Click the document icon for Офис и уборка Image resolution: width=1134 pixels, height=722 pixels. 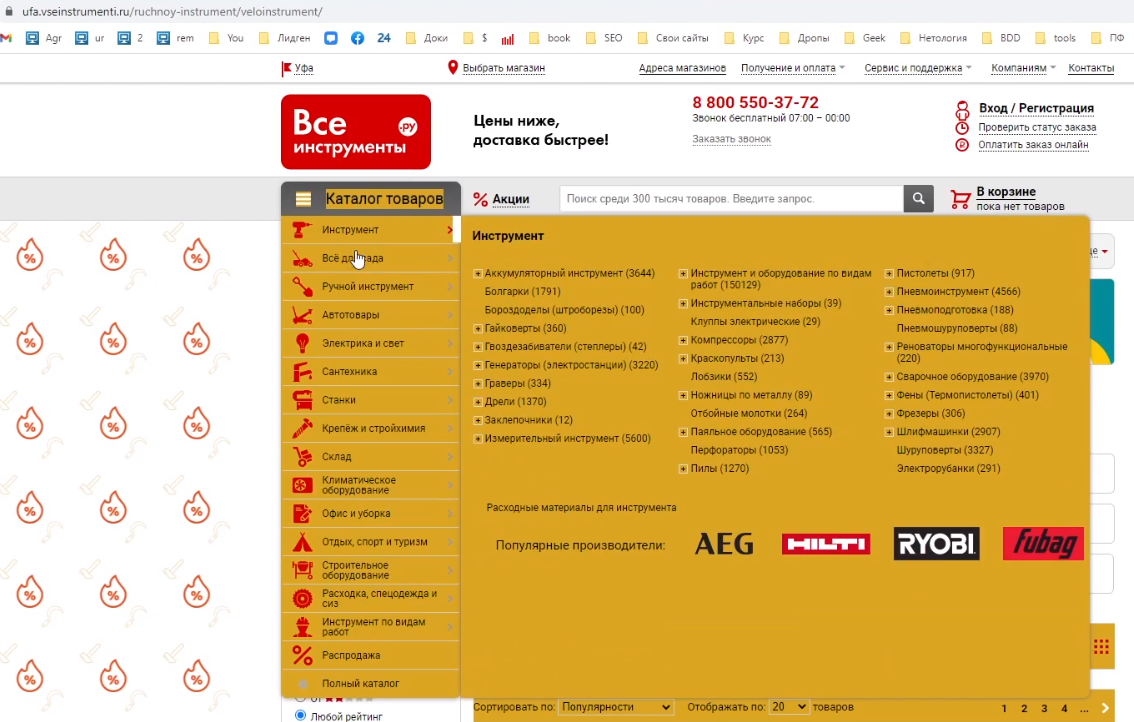click(x=302, y=514)
